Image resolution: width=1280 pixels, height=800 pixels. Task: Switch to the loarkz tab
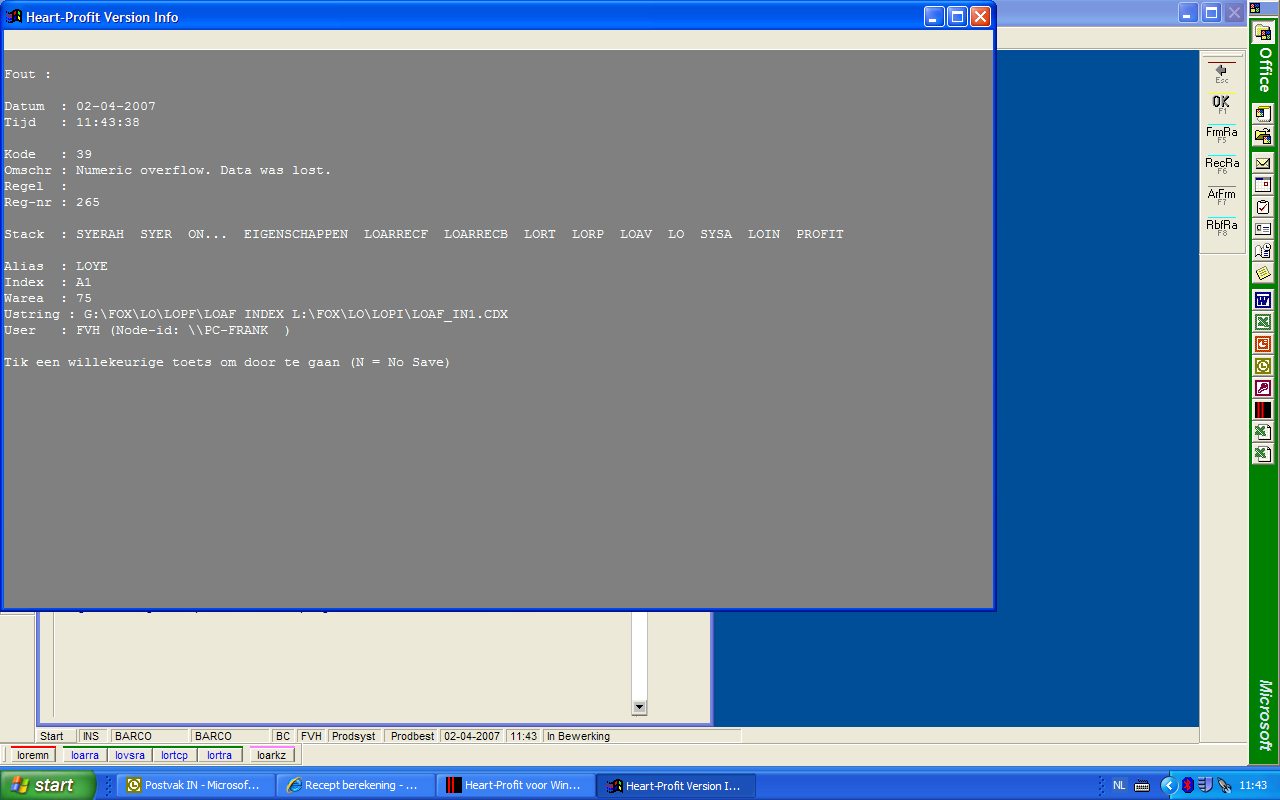point(272,755)
